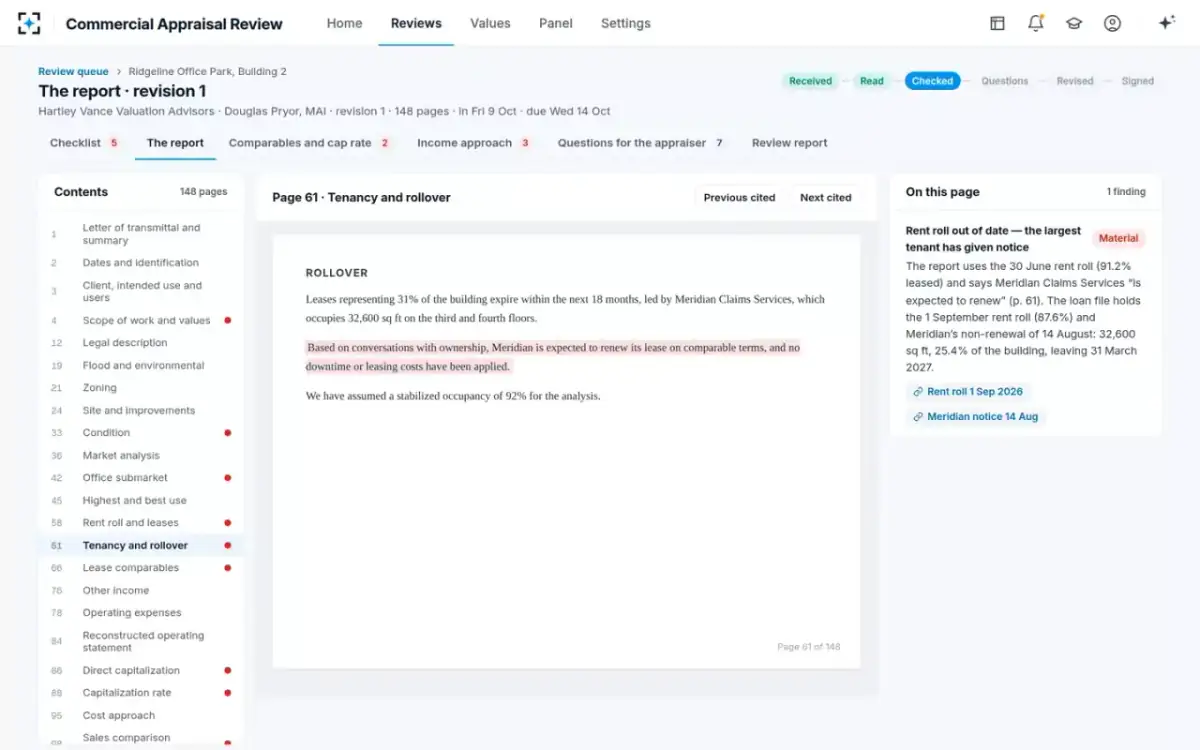Open Meridian notice 14 Aug attachment
This screenshot has height=750, width=1200.
click(x=976, y=417)
